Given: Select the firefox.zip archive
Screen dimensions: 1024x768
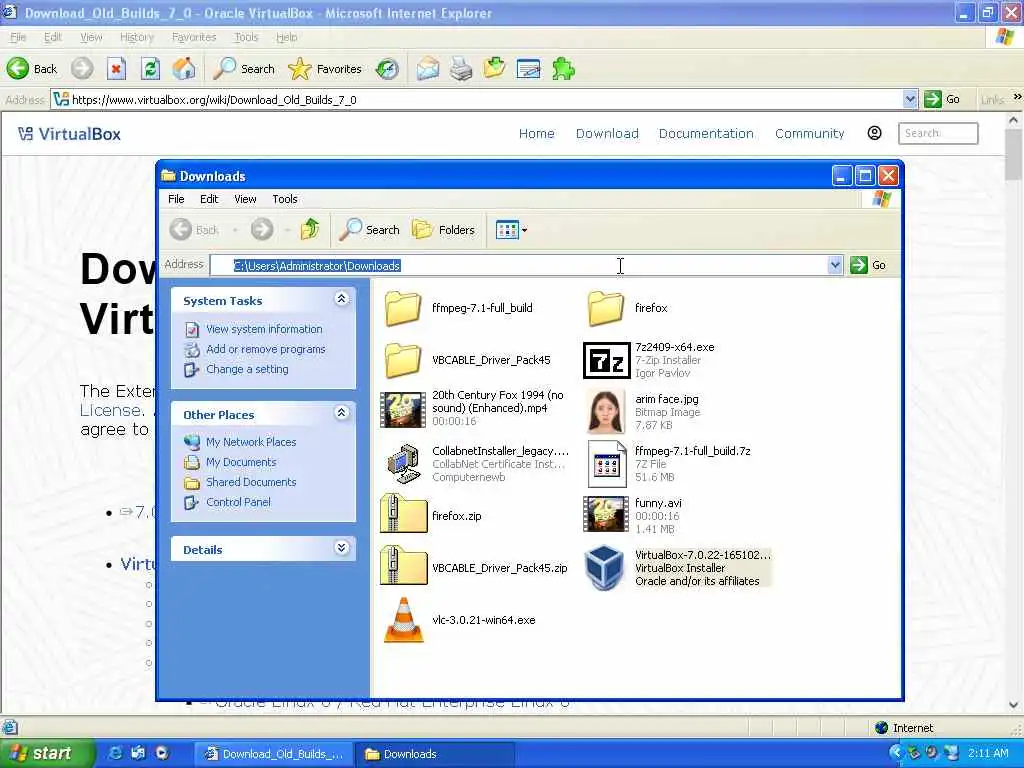Looking at the screenshot, I should pos(431,515).
